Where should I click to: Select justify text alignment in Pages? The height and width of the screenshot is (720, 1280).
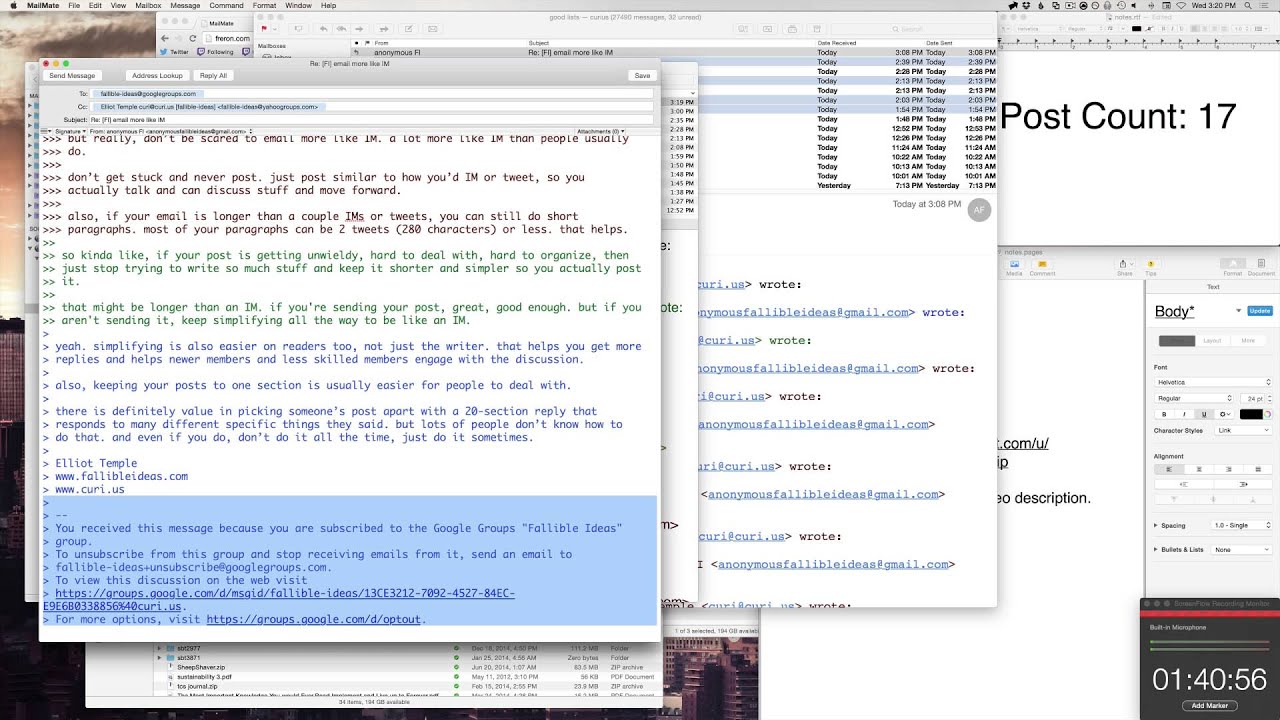pos(1258,469)
